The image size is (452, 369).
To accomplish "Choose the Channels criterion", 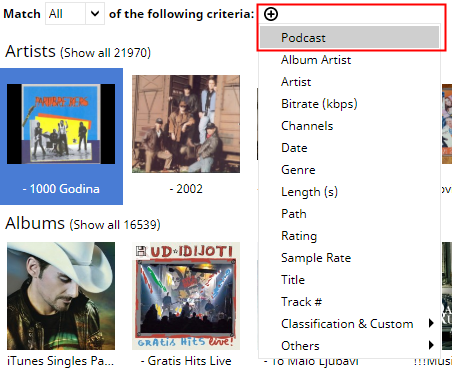I will (x=349, y=126).
